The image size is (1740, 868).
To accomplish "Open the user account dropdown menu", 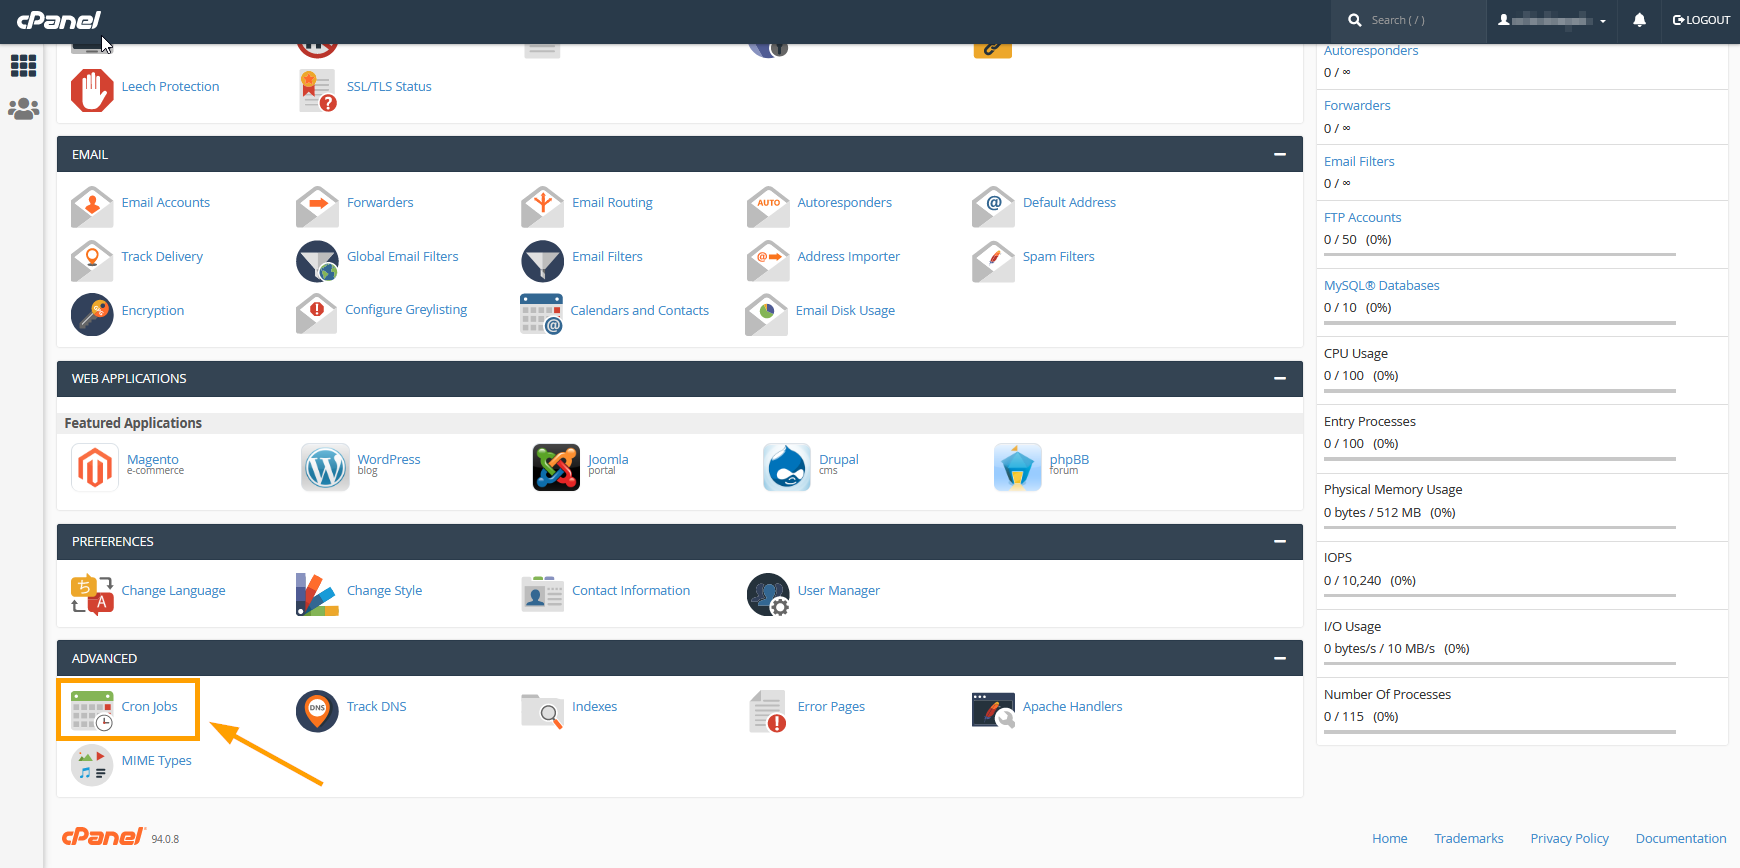I will point(1552,20).
